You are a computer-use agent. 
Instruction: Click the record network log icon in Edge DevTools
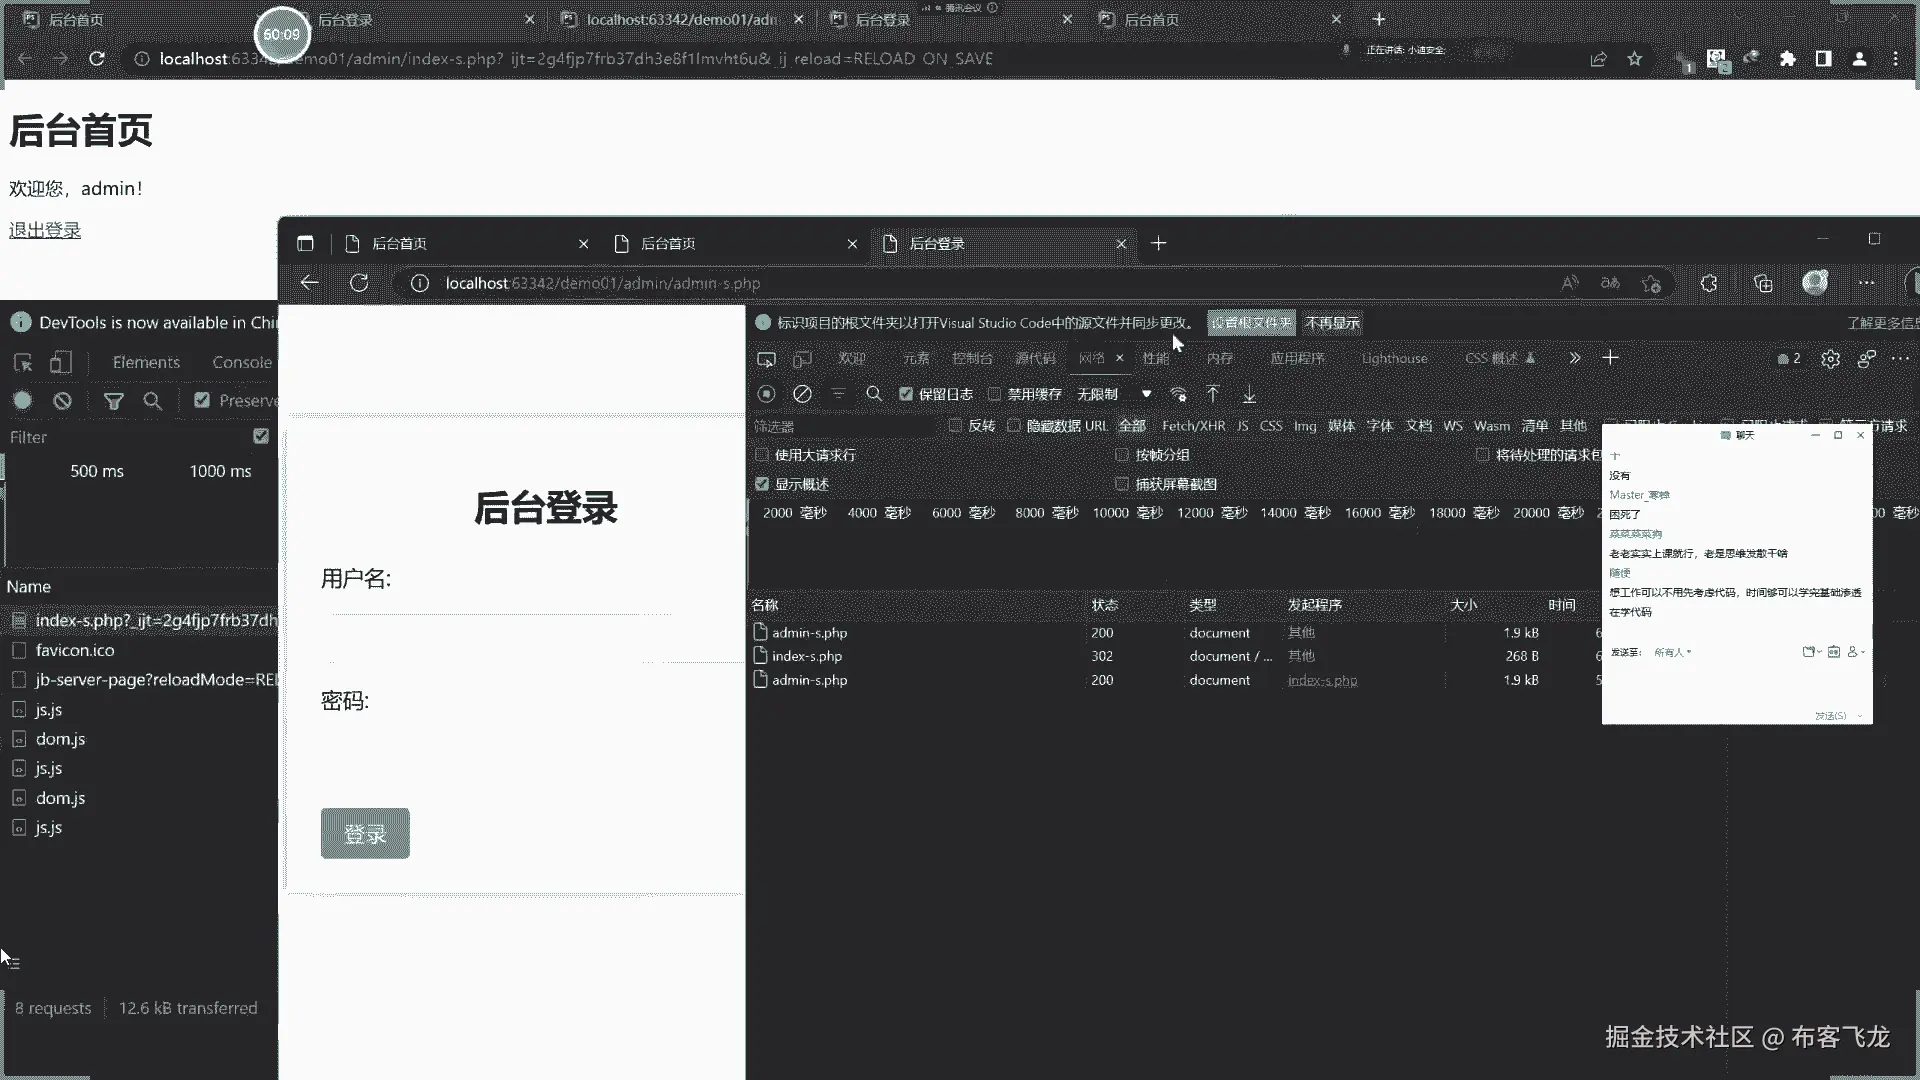click(766, 394)
